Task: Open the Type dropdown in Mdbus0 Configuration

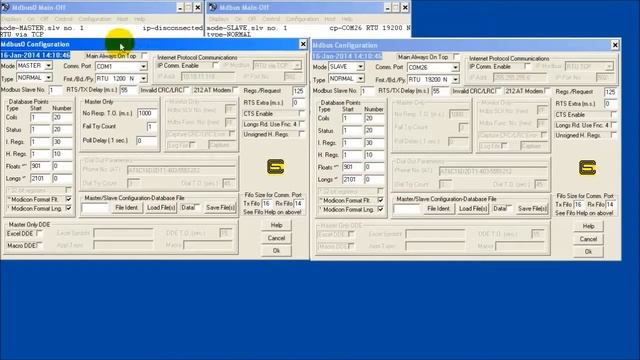Action: (x=48, y=78)
